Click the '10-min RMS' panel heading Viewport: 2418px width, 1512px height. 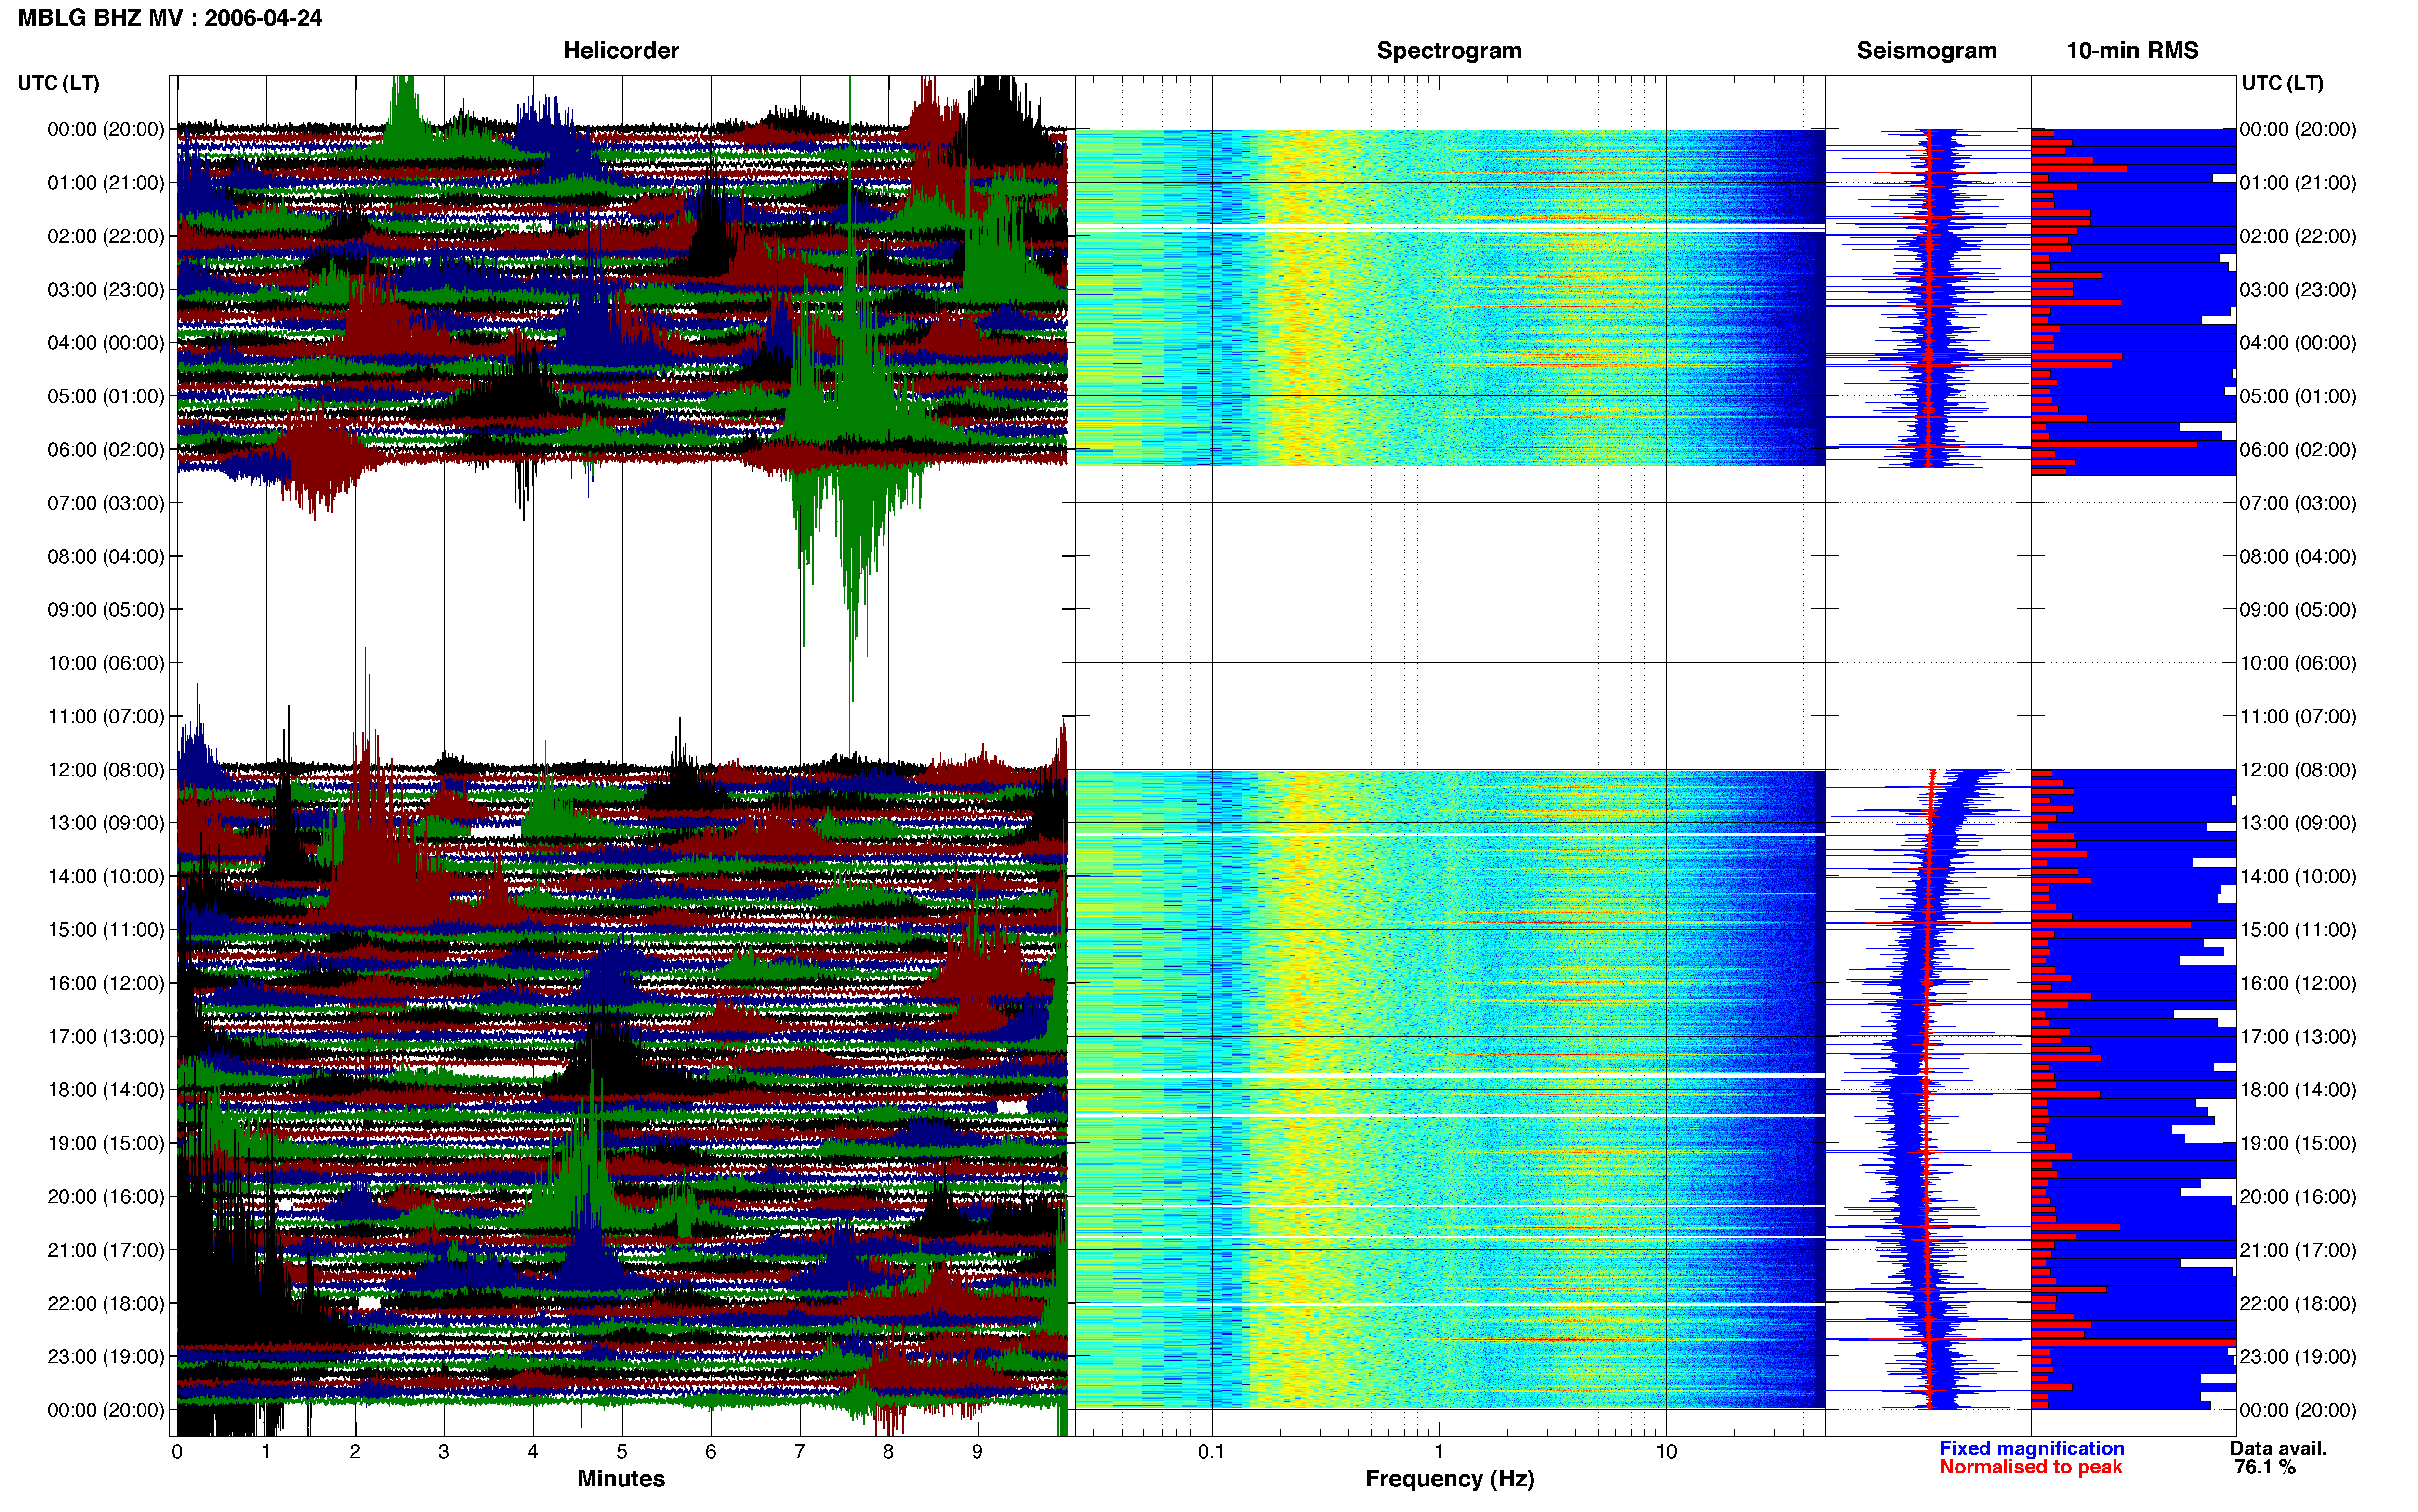pos(2132,50)
